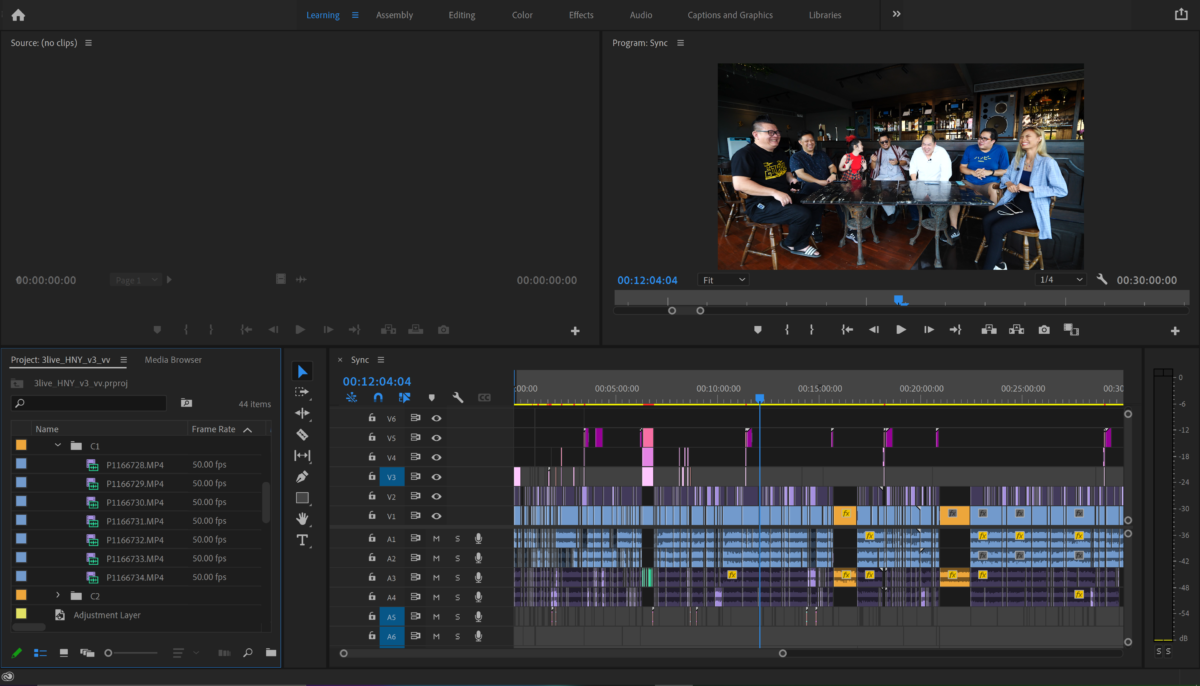
Task: Select clip P1166731.MP4 in project panel
Action: click(134, 521)
